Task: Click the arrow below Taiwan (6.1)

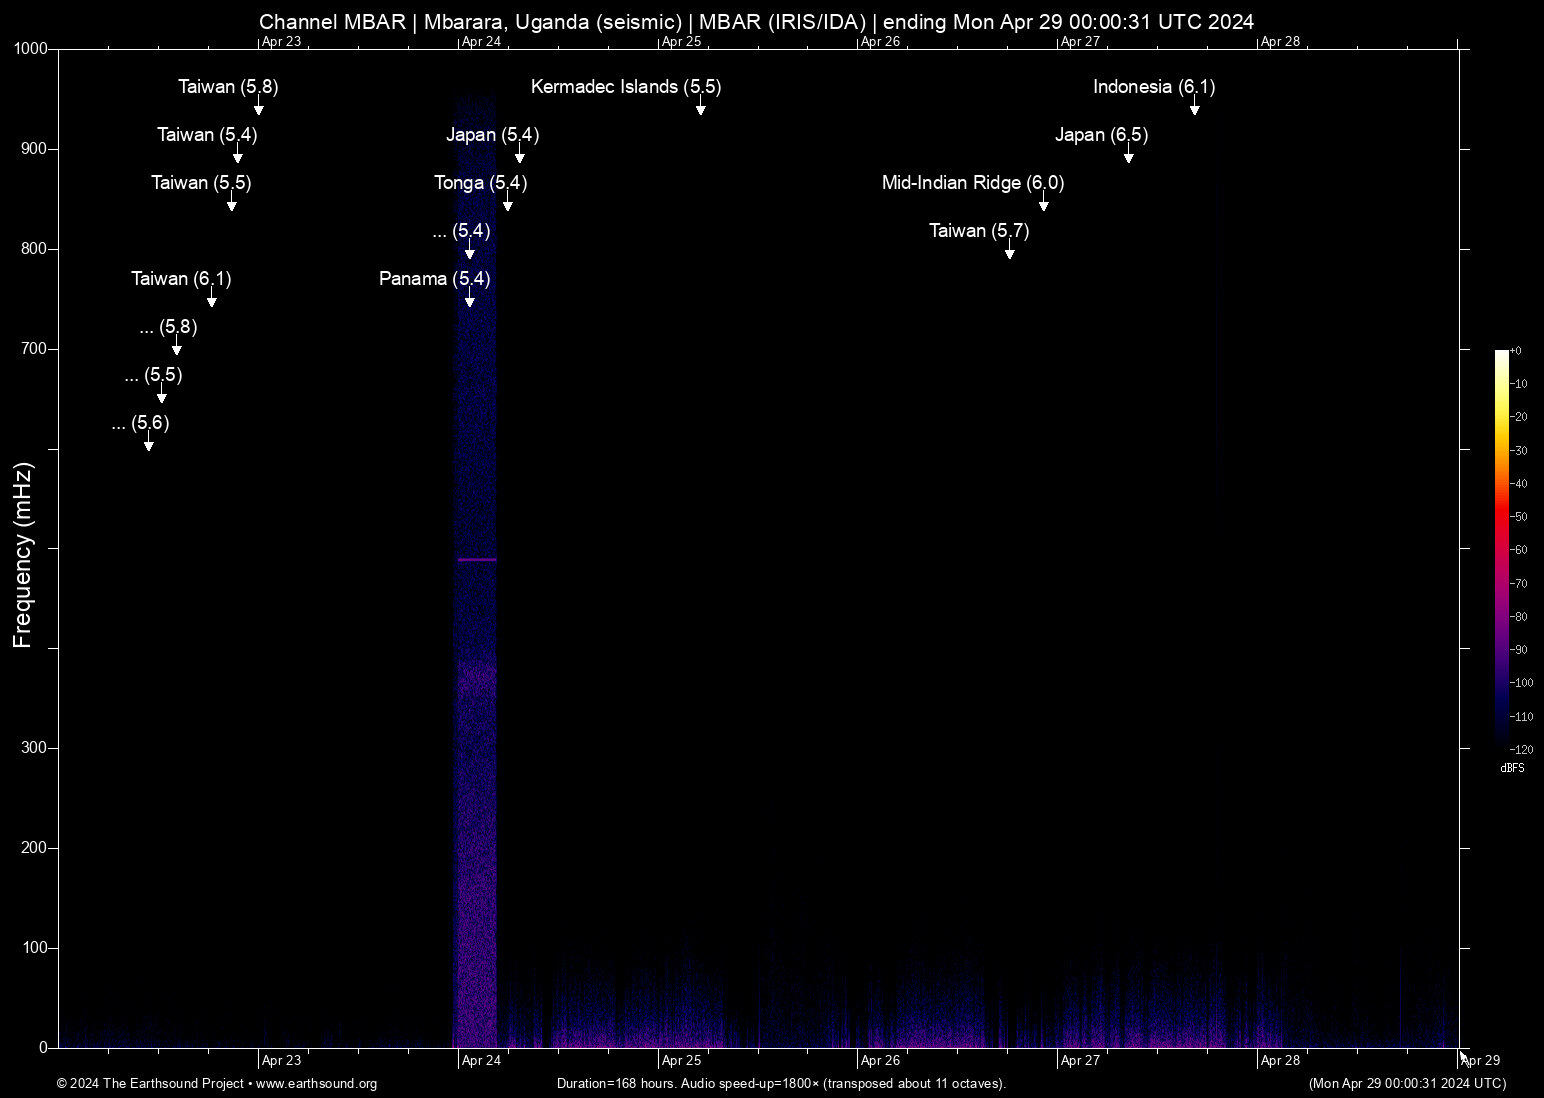Action: pyautogui.click(x=211, y=300)
